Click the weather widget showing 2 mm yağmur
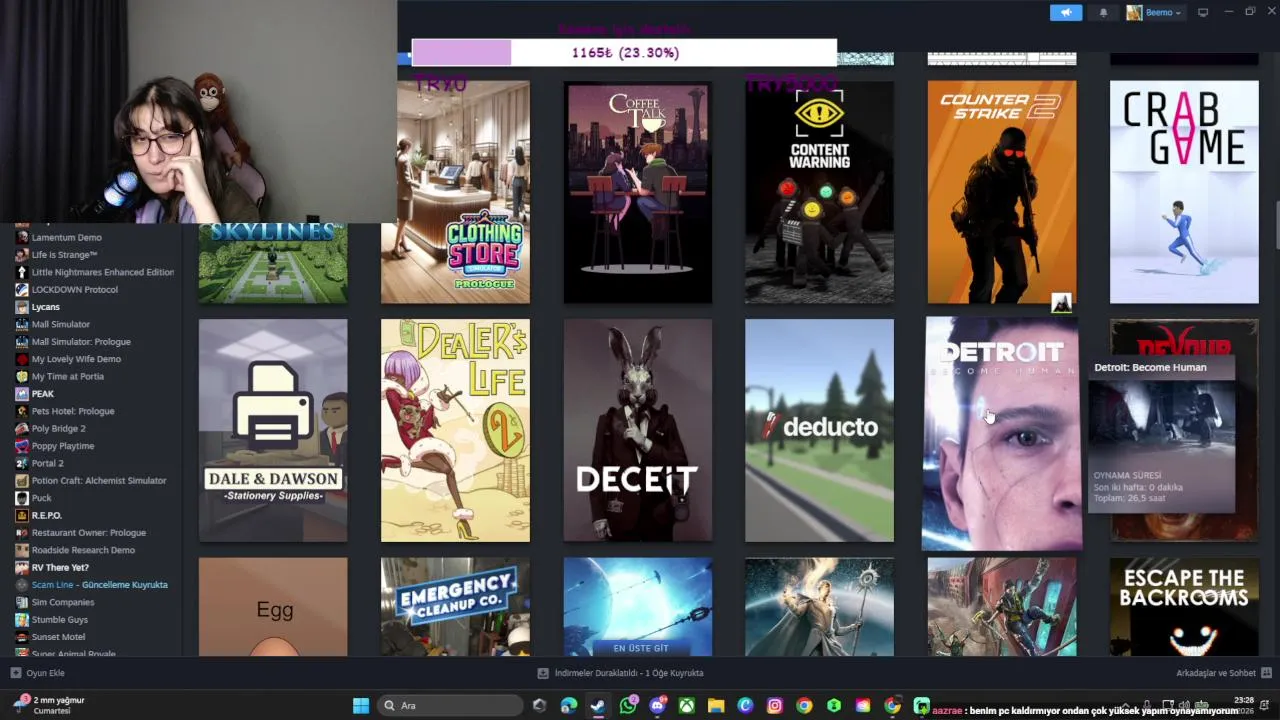The width and height of the screenshot is (1280, 720). (x=50, y=705)
